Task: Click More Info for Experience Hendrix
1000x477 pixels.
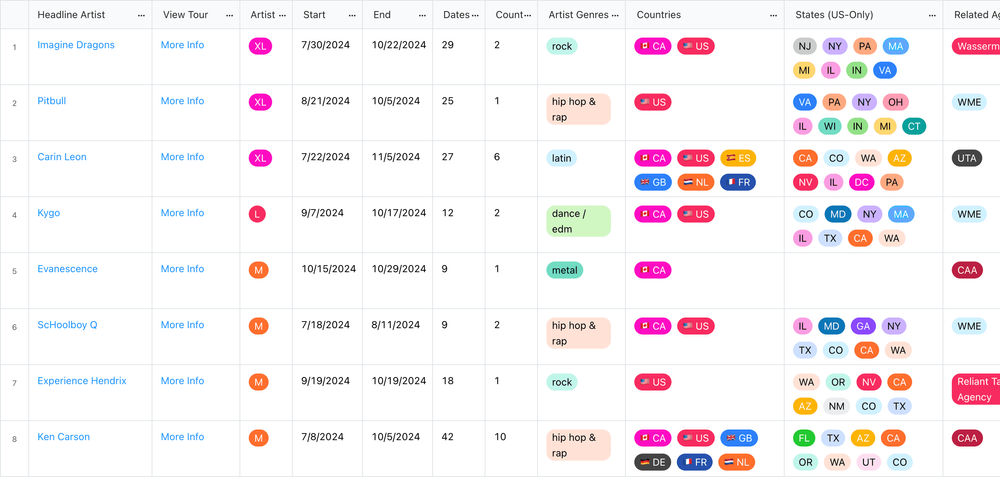Action: (182, 381)
